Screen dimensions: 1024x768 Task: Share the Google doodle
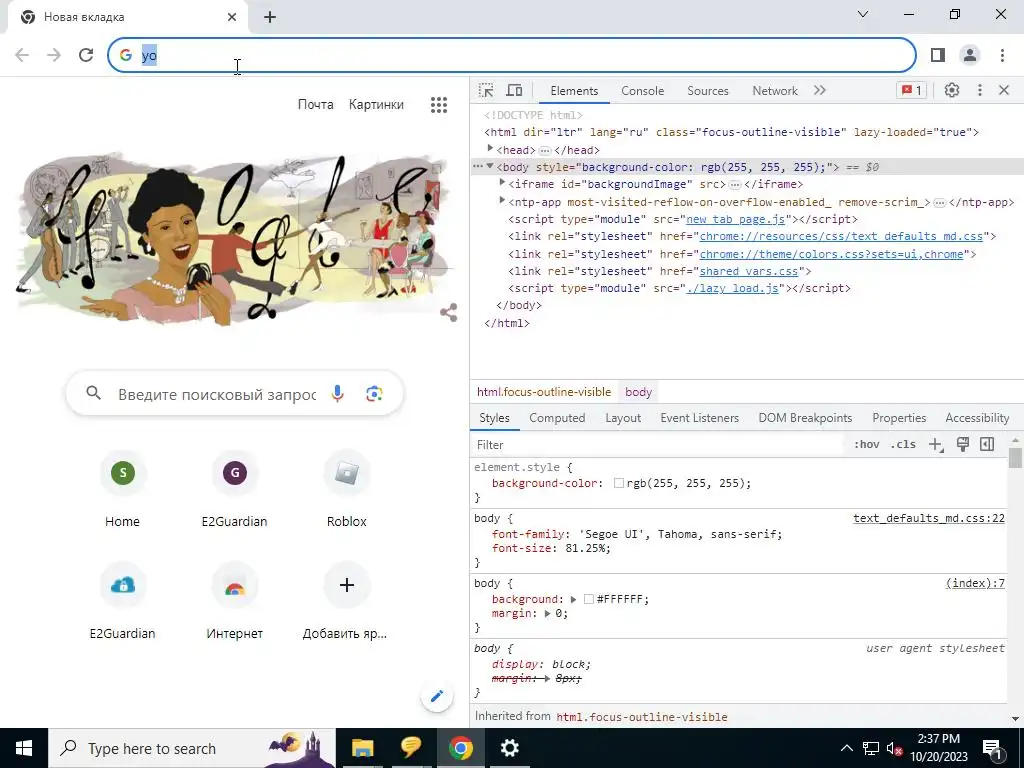pos(449,312)
